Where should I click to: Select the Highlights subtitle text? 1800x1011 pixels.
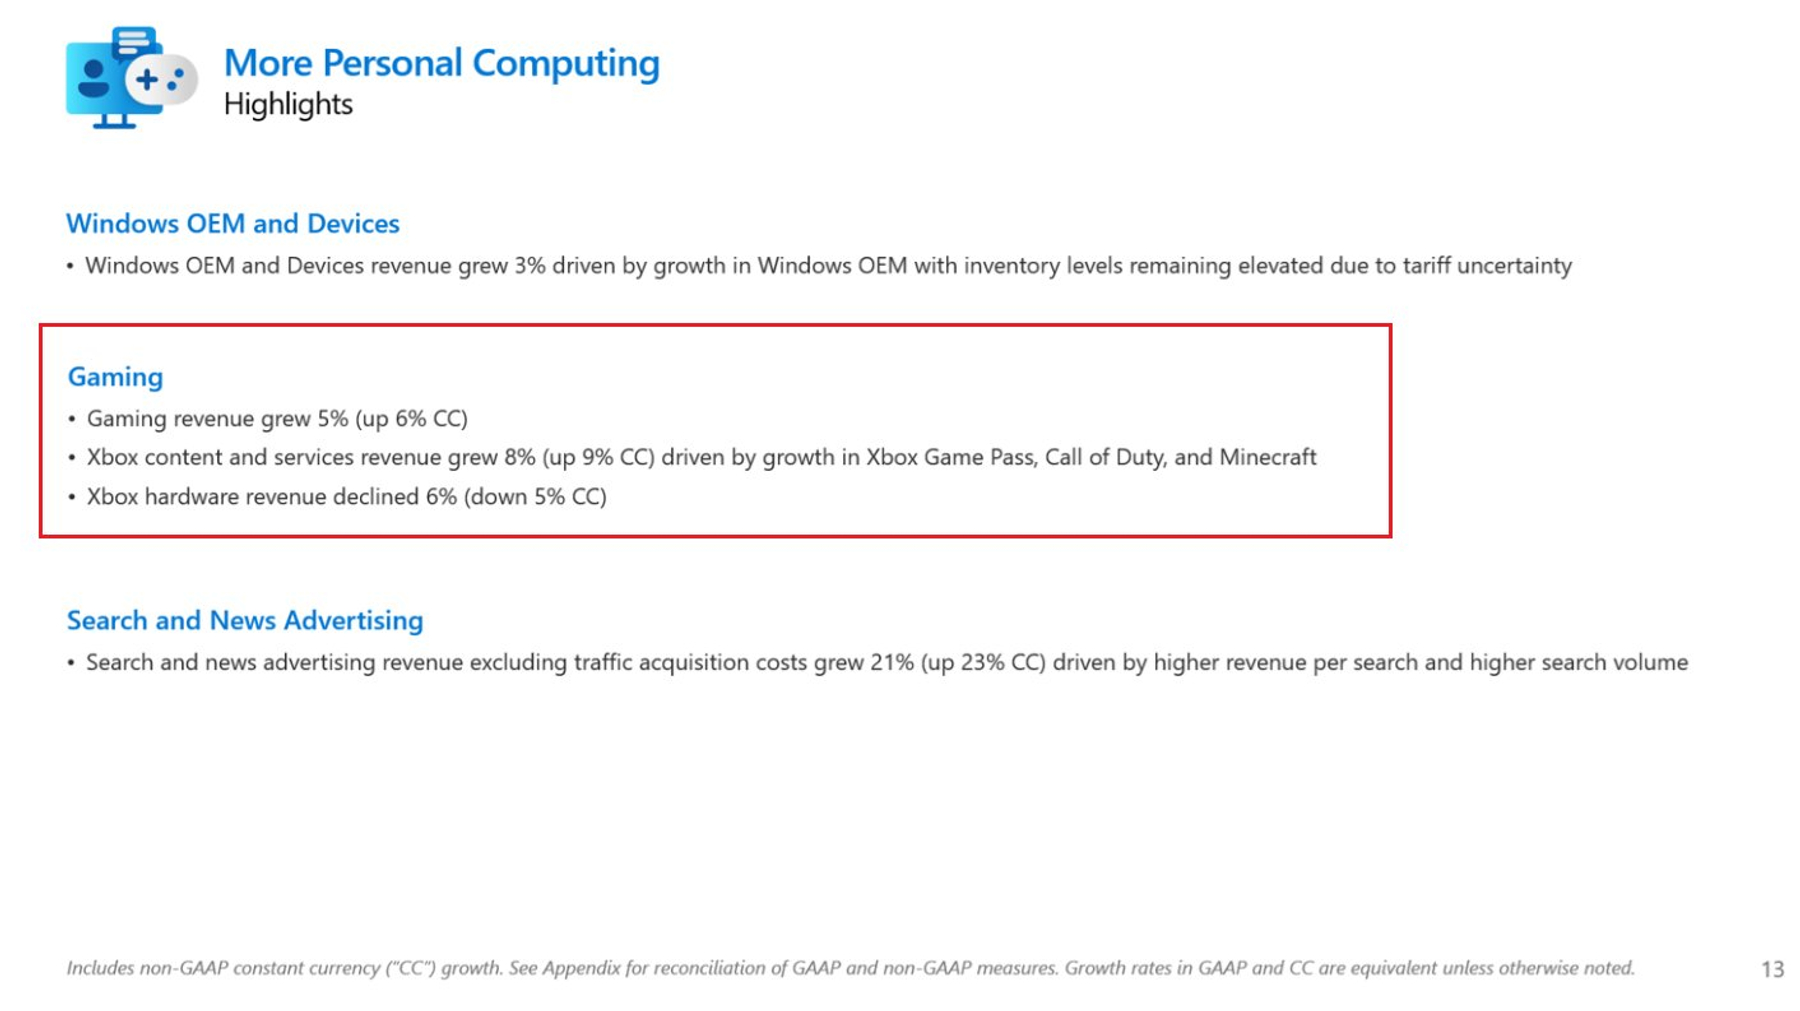pos(288,104)
